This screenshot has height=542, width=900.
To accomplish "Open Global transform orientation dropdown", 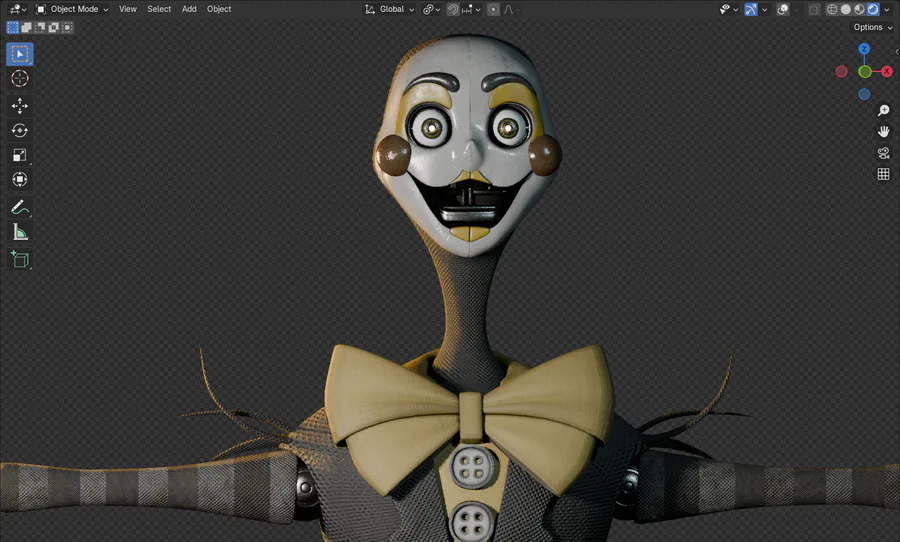I will [x=389, y=9].
